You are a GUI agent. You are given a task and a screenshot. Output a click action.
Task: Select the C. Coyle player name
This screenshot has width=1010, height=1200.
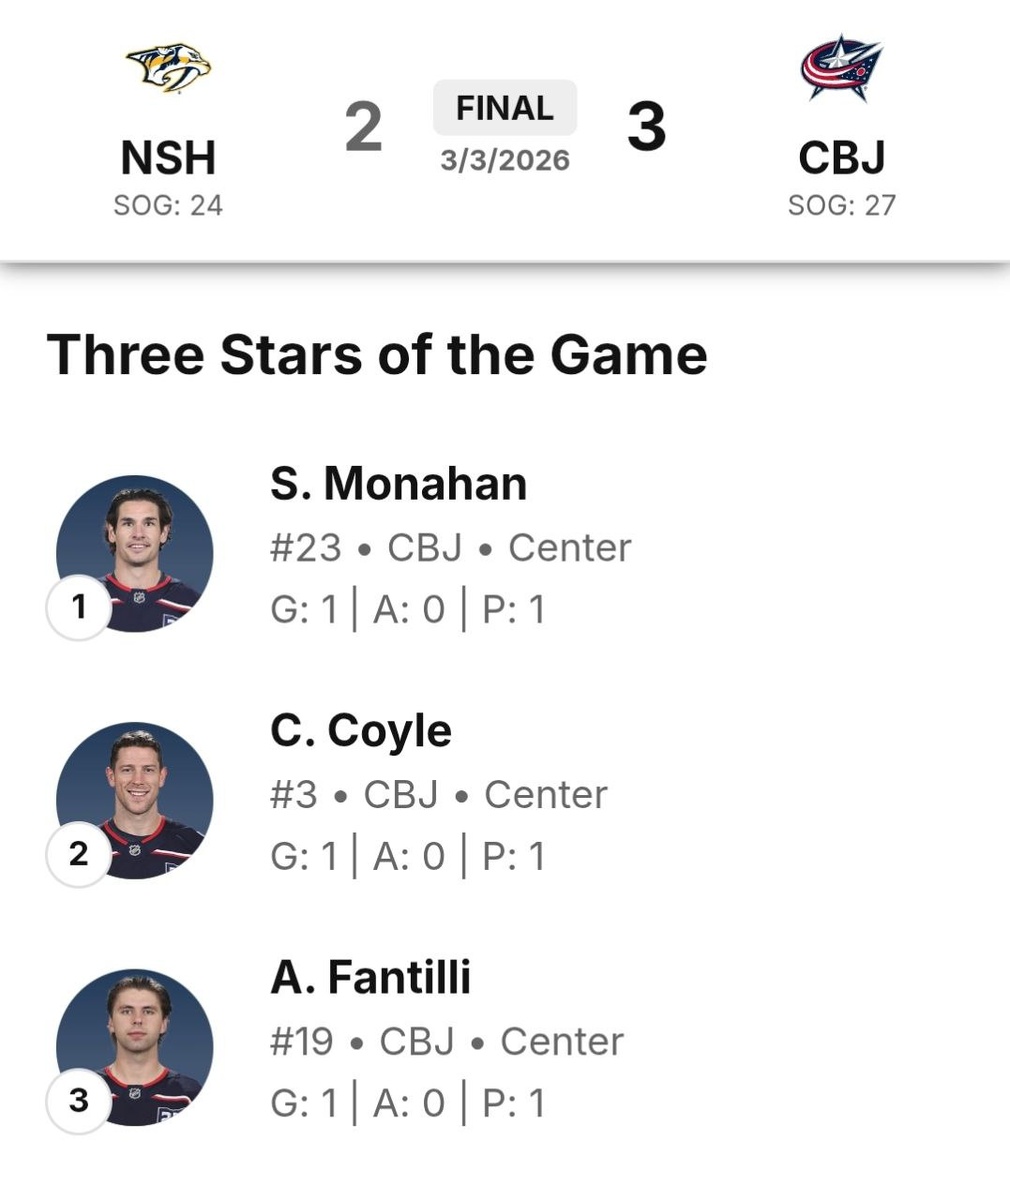tap(360, 731)
